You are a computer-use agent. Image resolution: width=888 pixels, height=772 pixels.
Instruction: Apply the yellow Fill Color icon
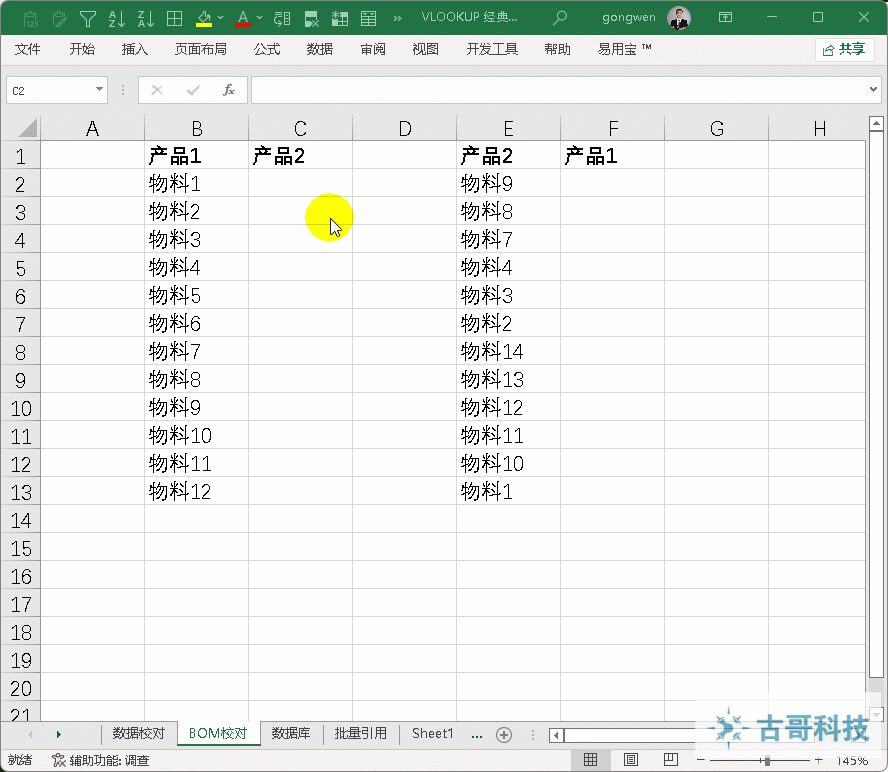(203, 17)
